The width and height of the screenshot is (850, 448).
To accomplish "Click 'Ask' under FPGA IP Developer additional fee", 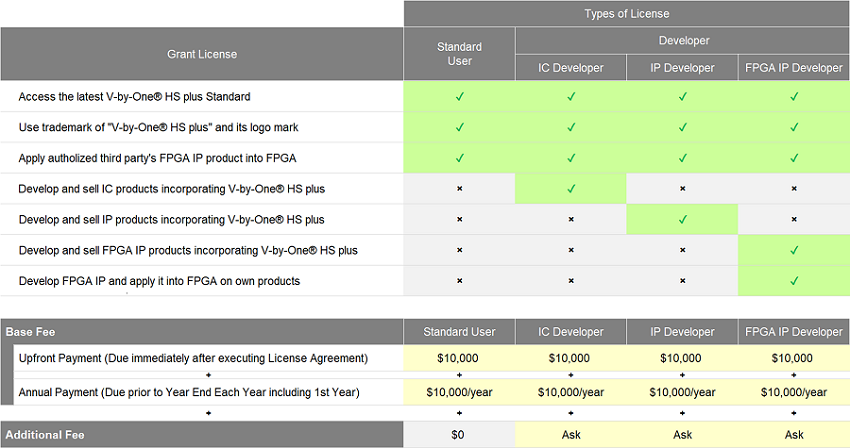I will click(794, 435).
